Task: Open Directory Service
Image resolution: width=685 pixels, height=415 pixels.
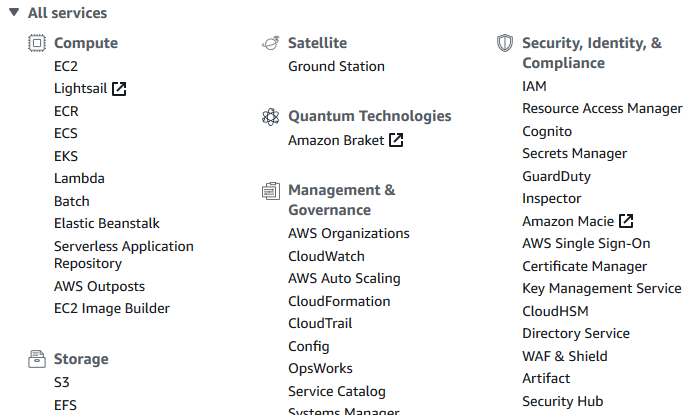Action: [x=576, y=333]
